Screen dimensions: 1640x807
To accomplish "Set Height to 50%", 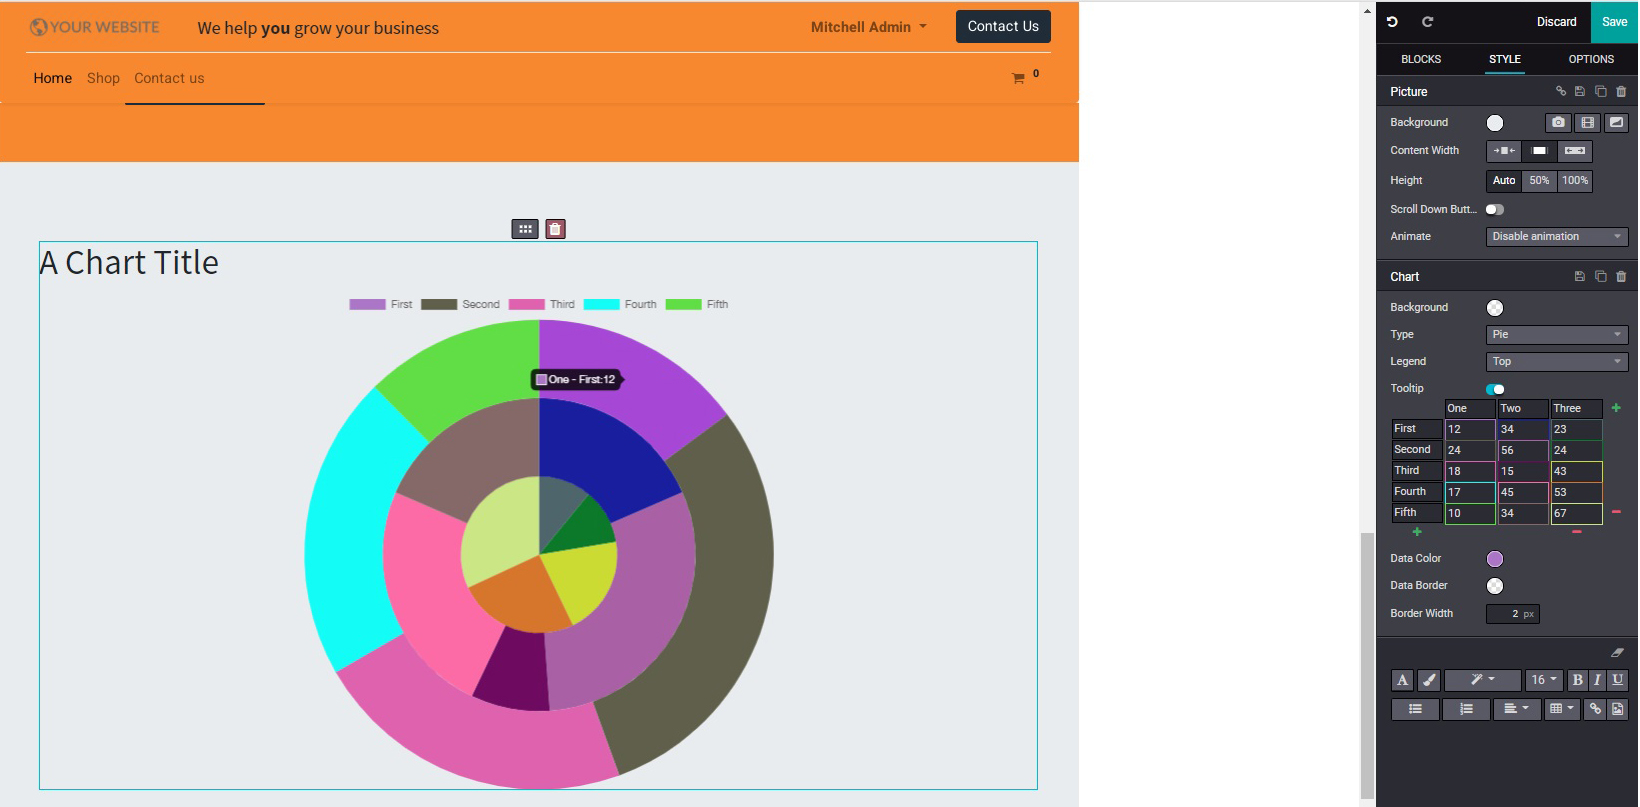I will pyautogui.click(x=1539, y=181).
